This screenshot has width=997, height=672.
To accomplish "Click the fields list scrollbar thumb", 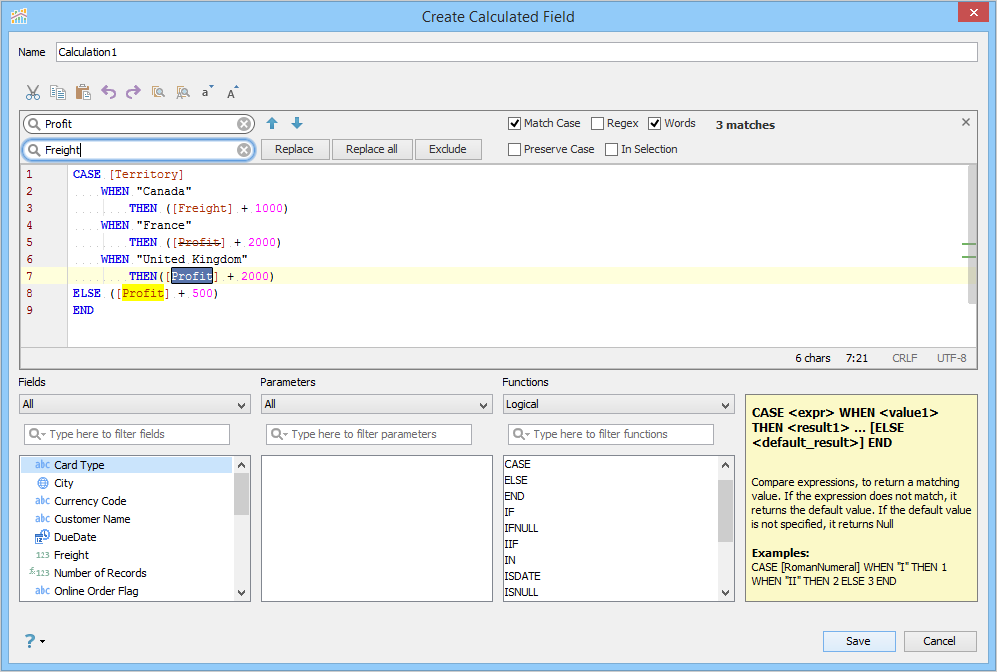I will pos(241,494).
